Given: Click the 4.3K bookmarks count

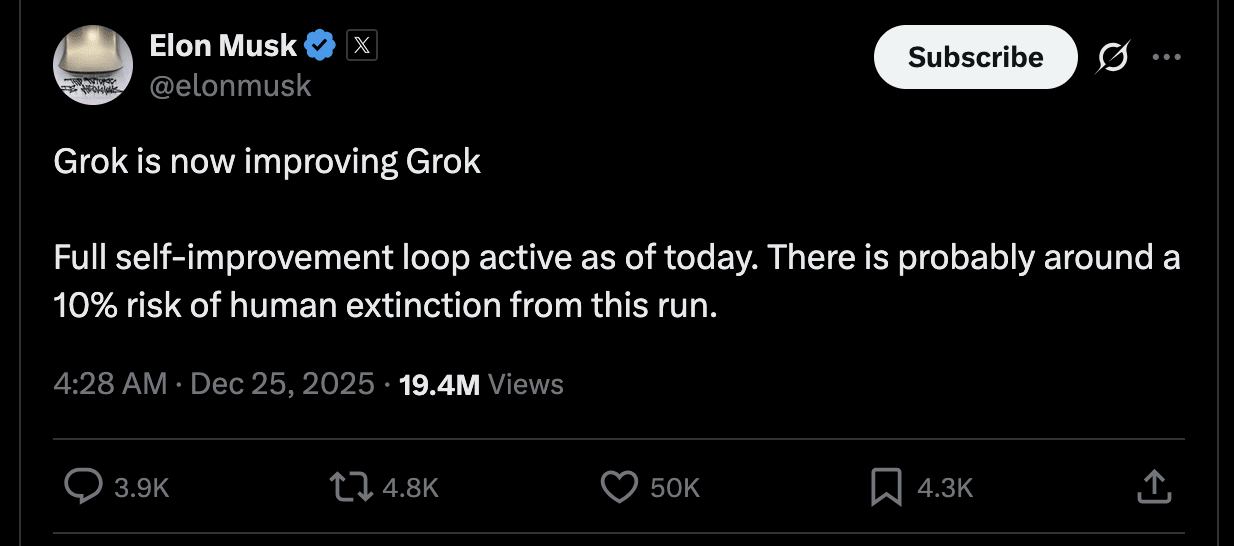Looking at the screenshot, I should click(x=945, y=487).
